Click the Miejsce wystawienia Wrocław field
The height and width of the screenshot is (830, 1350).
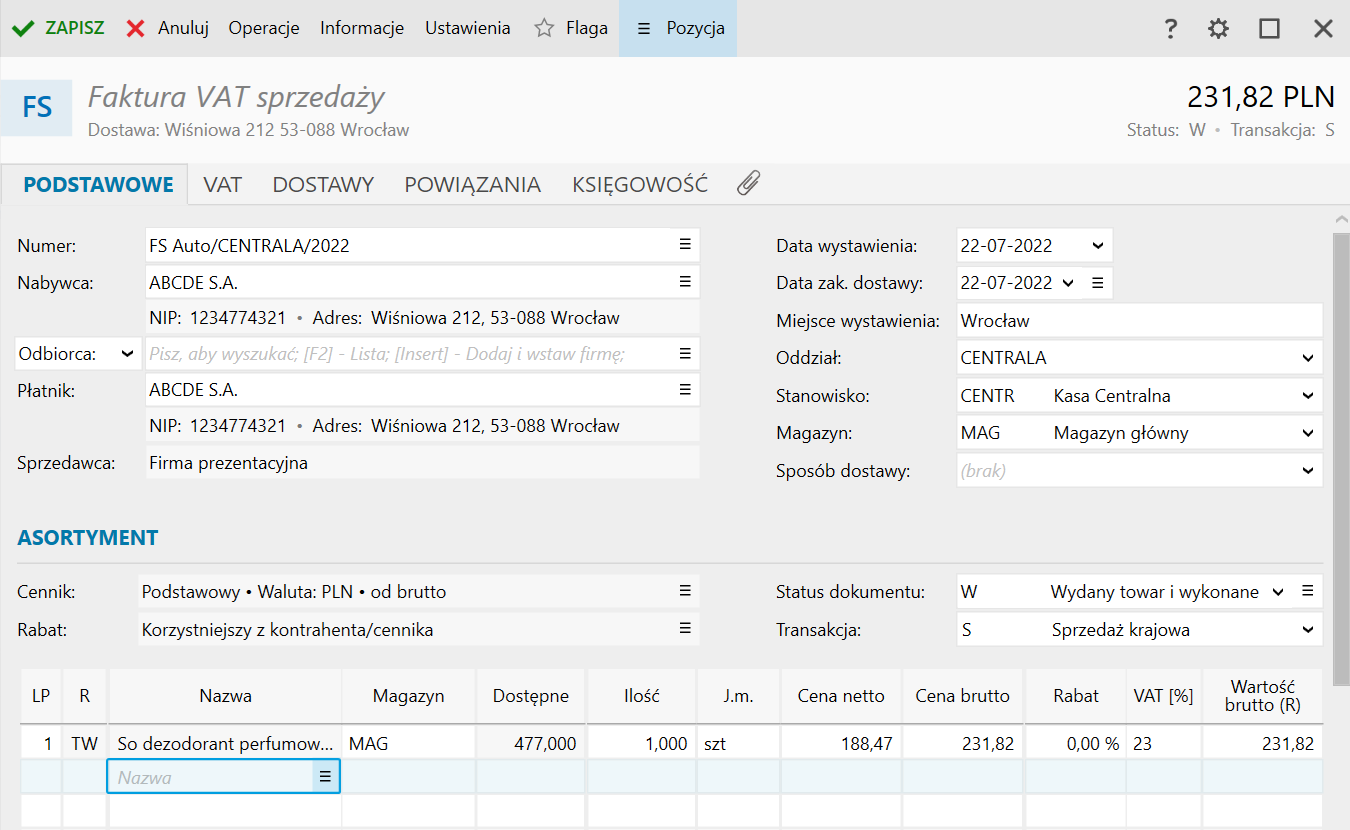pyautogui.click(x=1139, y=321)
